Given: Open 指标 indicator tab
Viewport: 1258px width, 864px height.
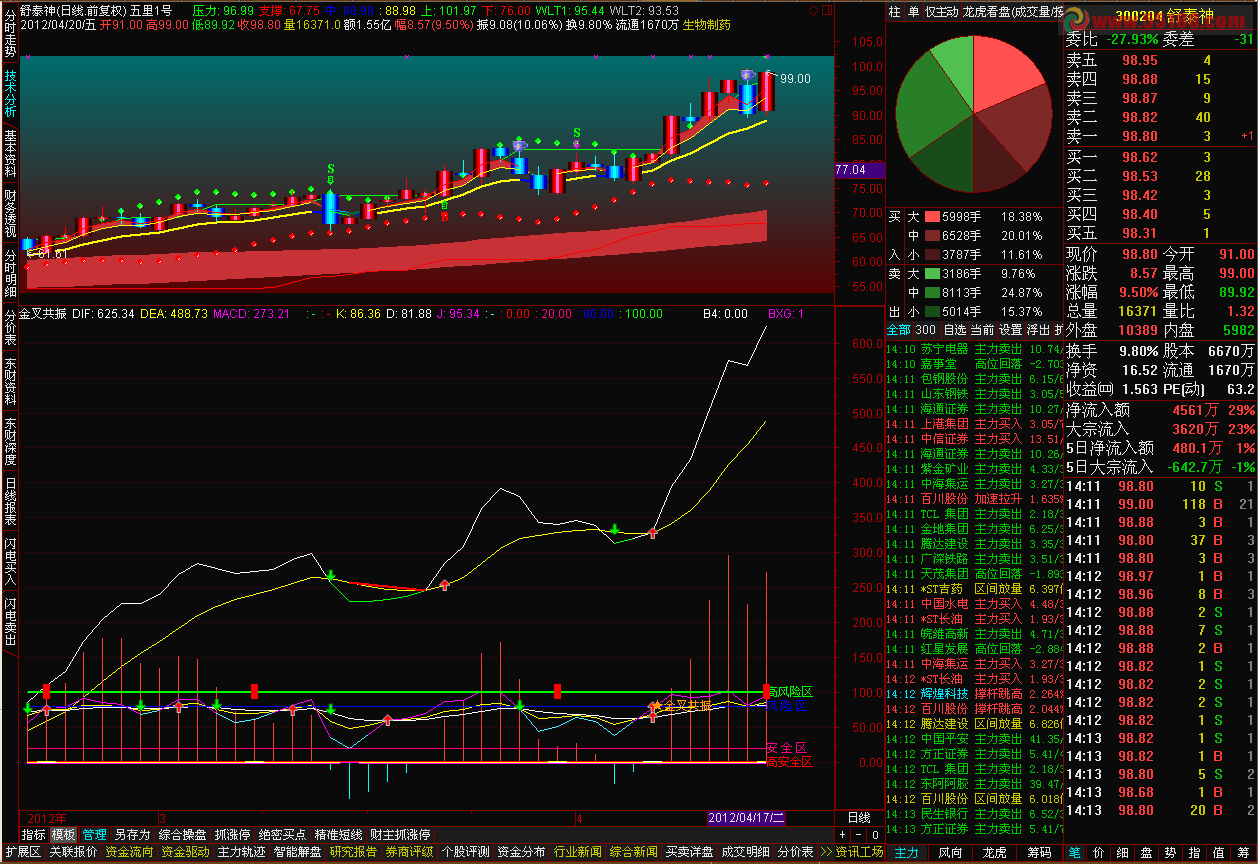Looking at the screenshot, I should pos(34,834).
